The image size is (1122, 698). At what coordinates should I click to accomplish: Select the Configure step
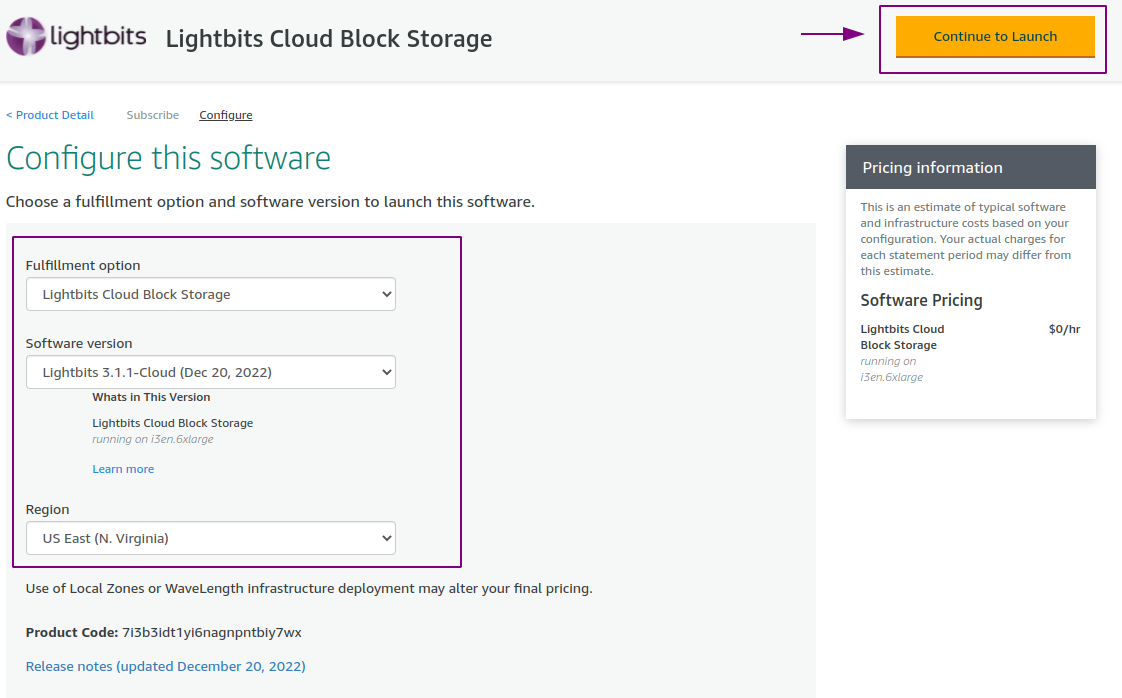pyautogui.click(x=225, y=115)
